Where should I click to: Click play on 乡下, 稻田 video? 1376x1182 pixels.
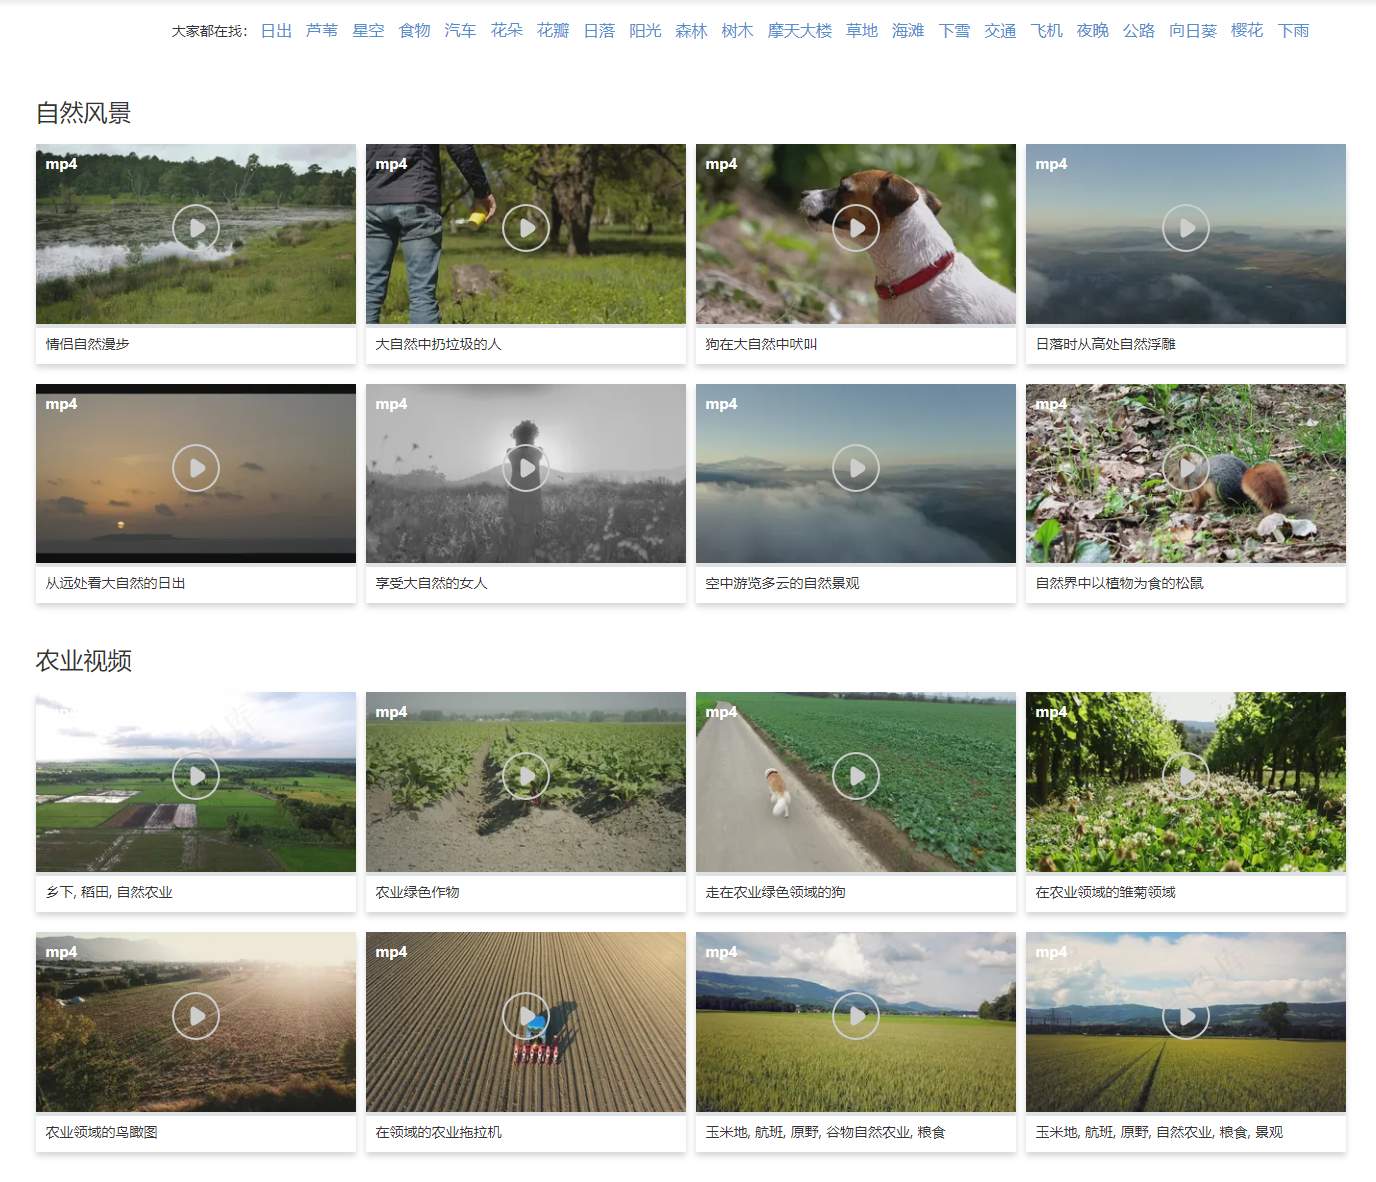click(x=196, y=776)
